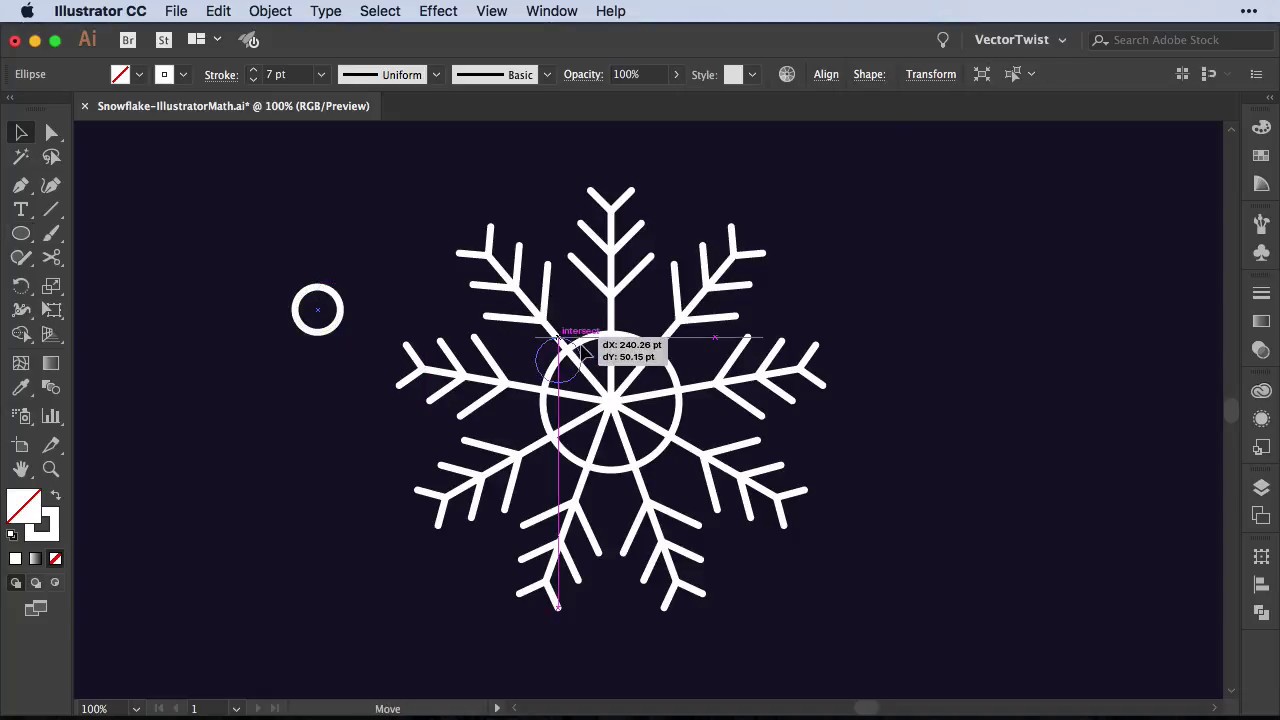This screenshot has width=1280, height=720.
Task: Open the Window menu
Action: pos(551,11)
